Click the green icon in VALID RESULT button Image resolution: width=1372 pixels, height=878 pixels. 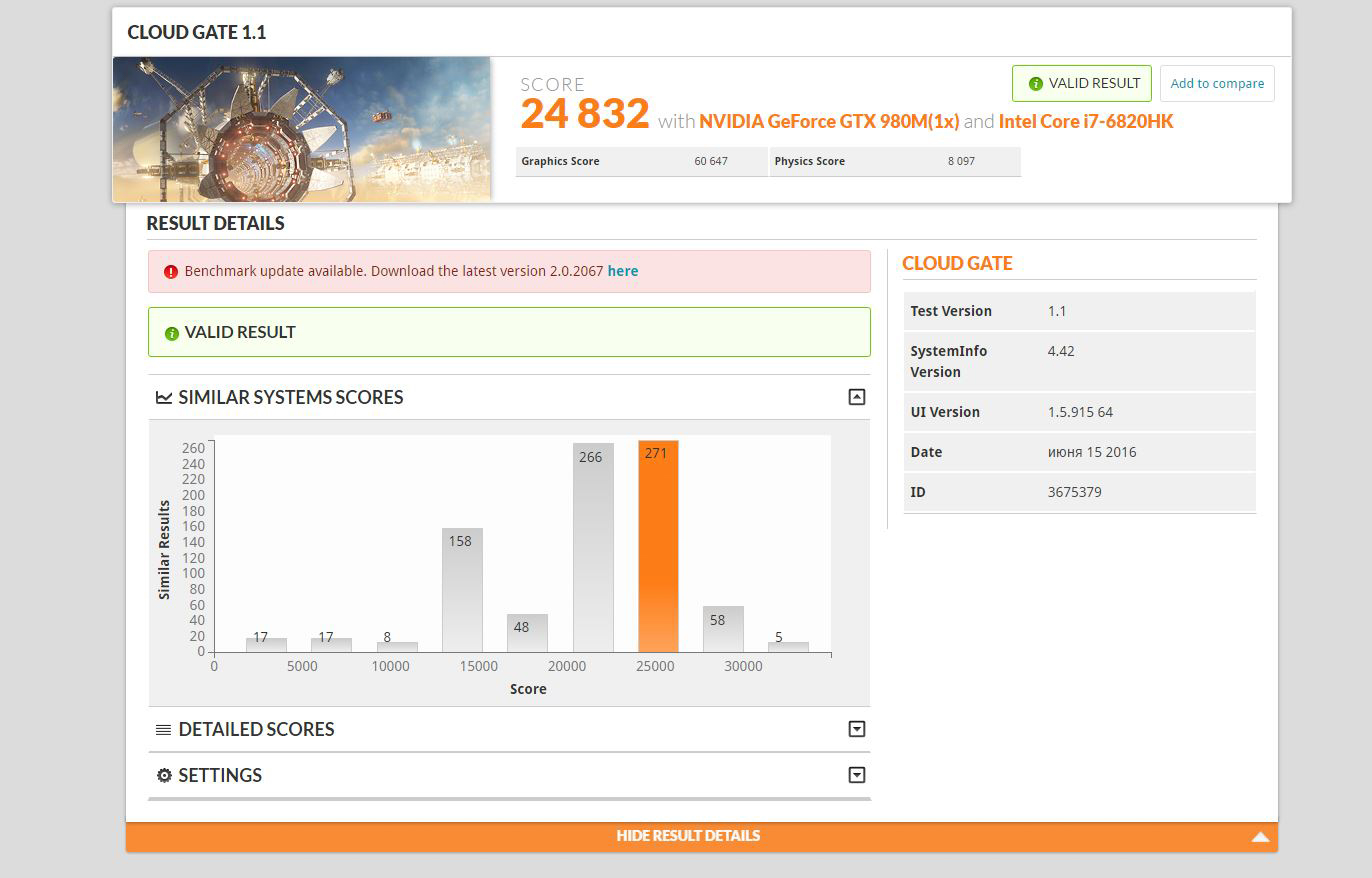tap(1036, 84)
